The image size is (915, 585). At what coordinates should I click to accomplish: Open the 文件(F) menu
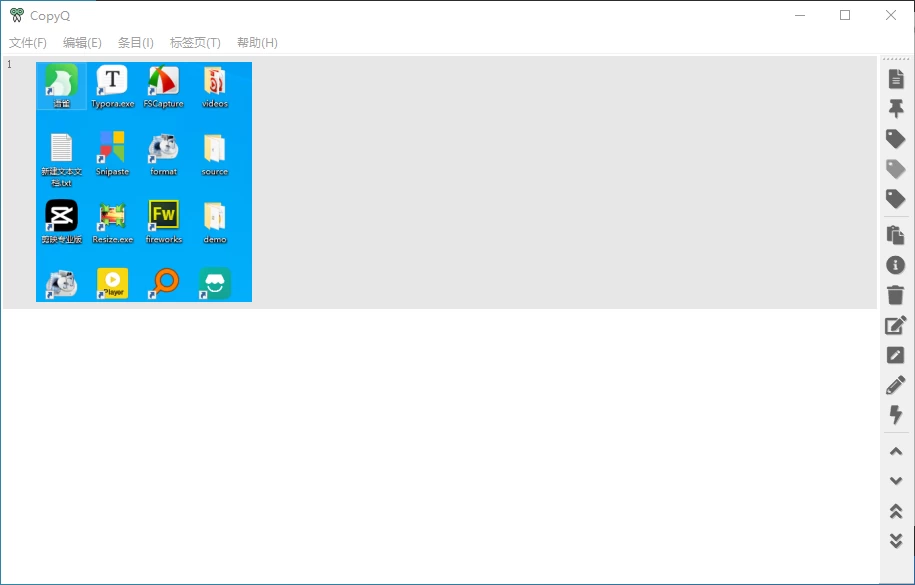coord(28,43)
